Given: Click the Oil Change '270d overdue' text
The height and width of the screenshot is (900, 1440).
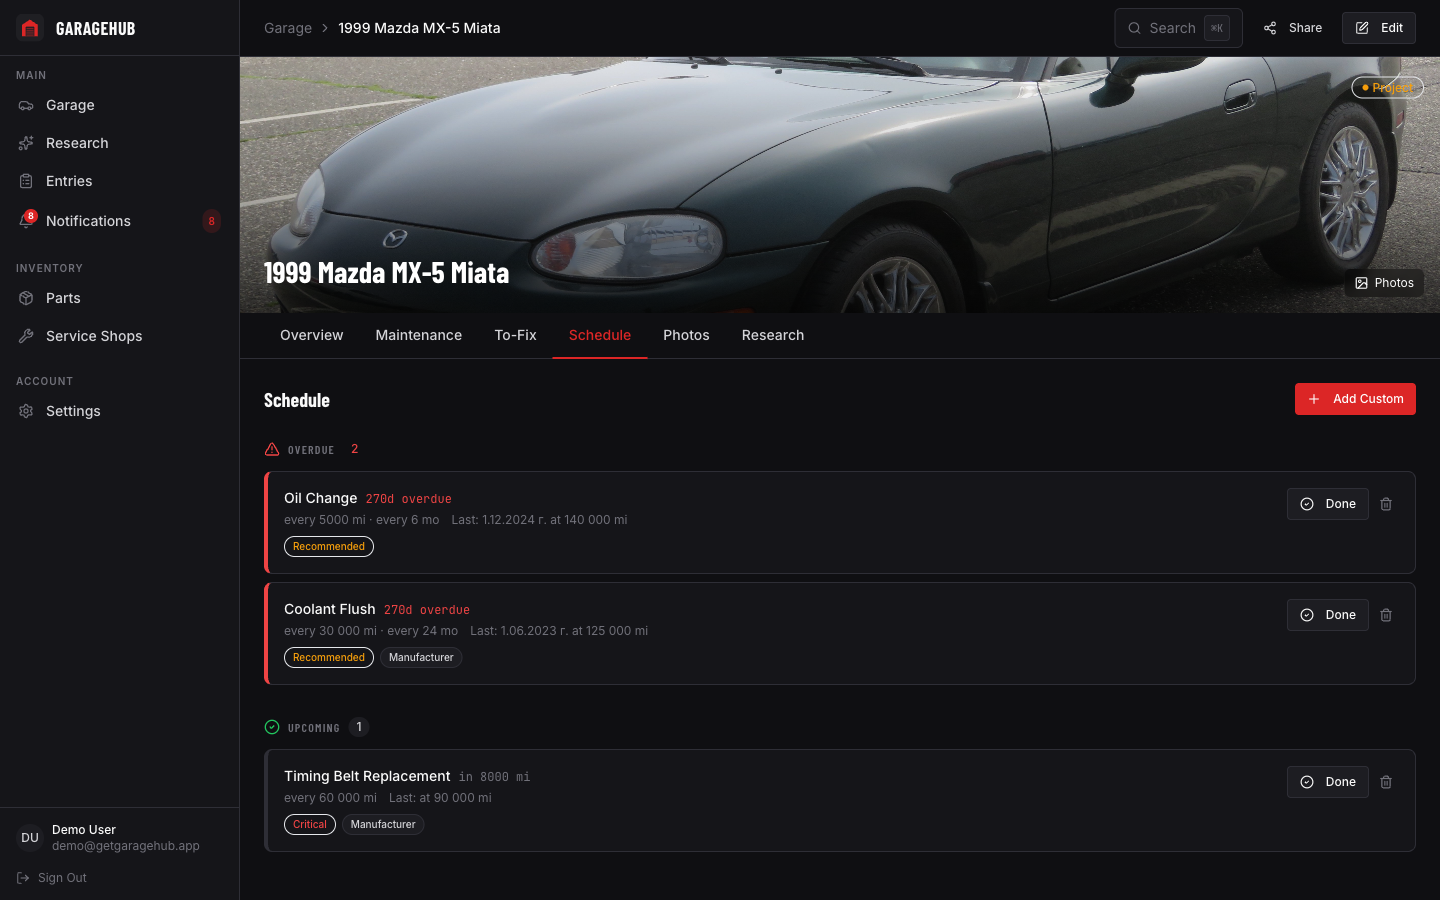Looking at the screenshot, I should point(409,499).
